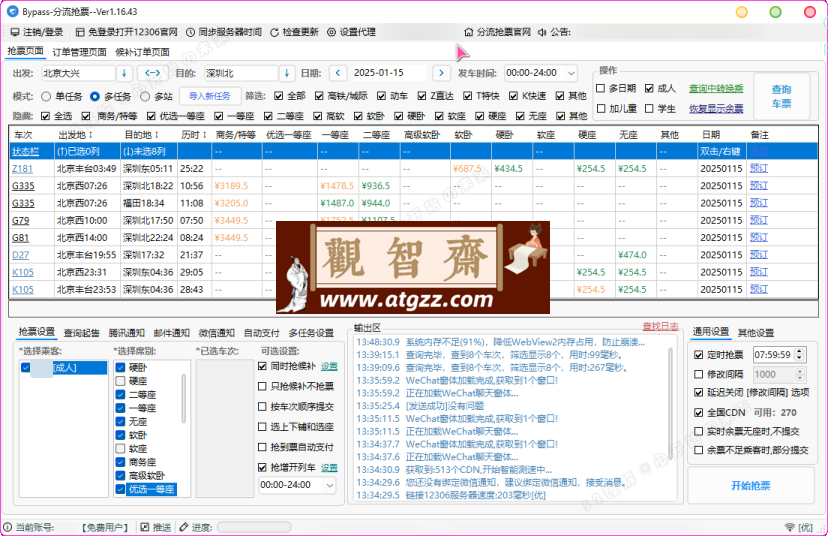
Task: Click ¥687.5 soft sleeper price of Z181
Action: click(x=467, y=168)
